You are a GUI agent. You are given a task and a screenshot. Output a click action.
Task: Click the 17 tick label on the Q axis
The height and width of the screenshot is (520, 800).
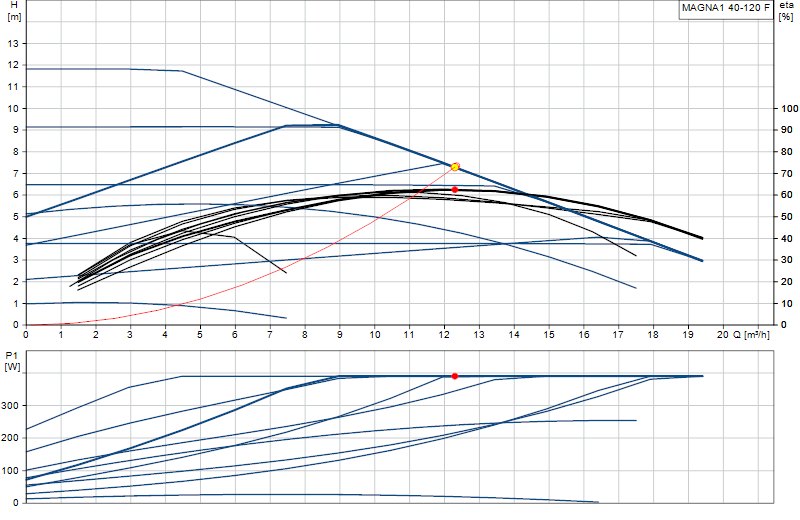[618, 335]
